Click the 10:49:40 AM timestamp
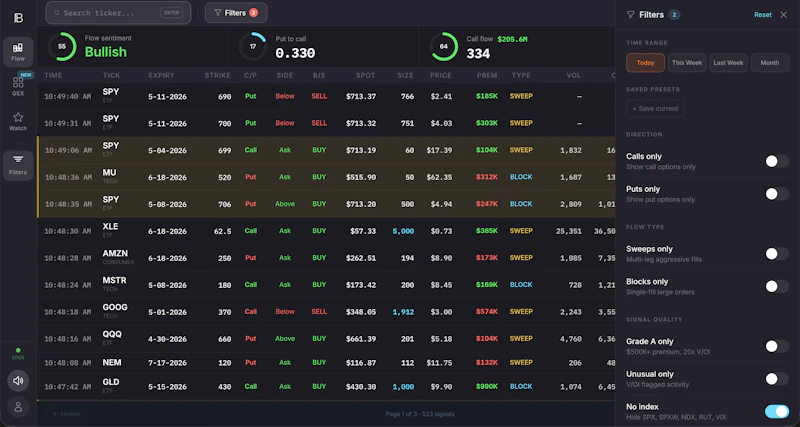This screenshot has height=427, width=800. (67, 96)
